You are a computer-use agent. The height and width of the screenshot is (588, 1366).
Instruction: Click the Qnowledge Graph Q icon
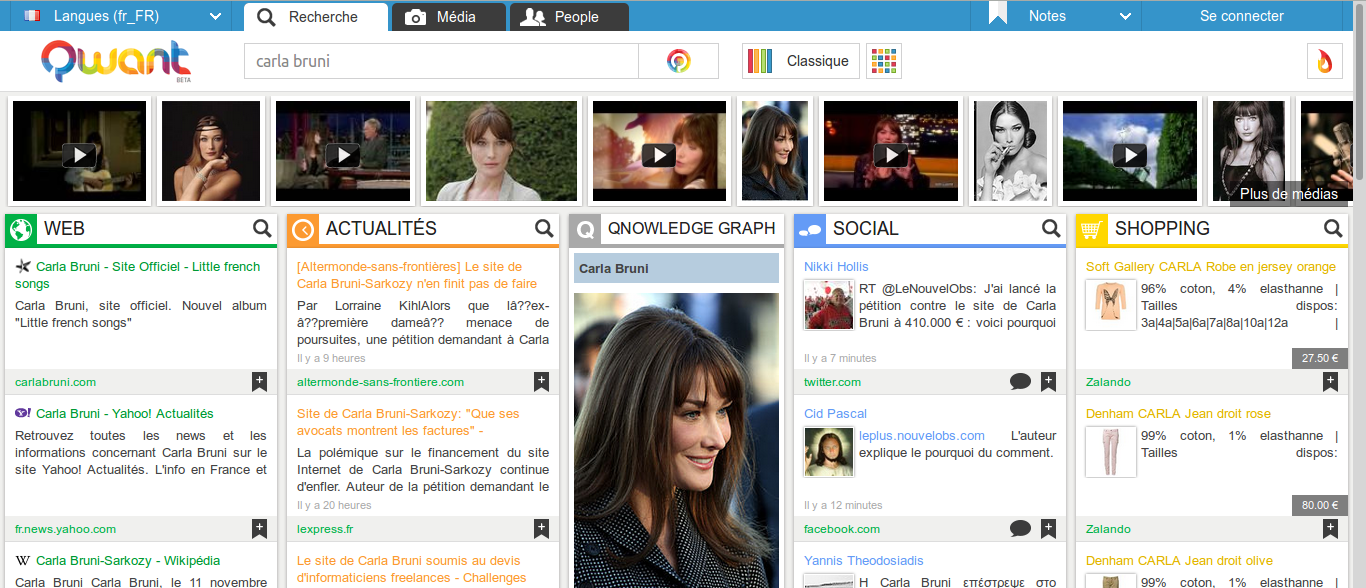[x=585, y=230]
